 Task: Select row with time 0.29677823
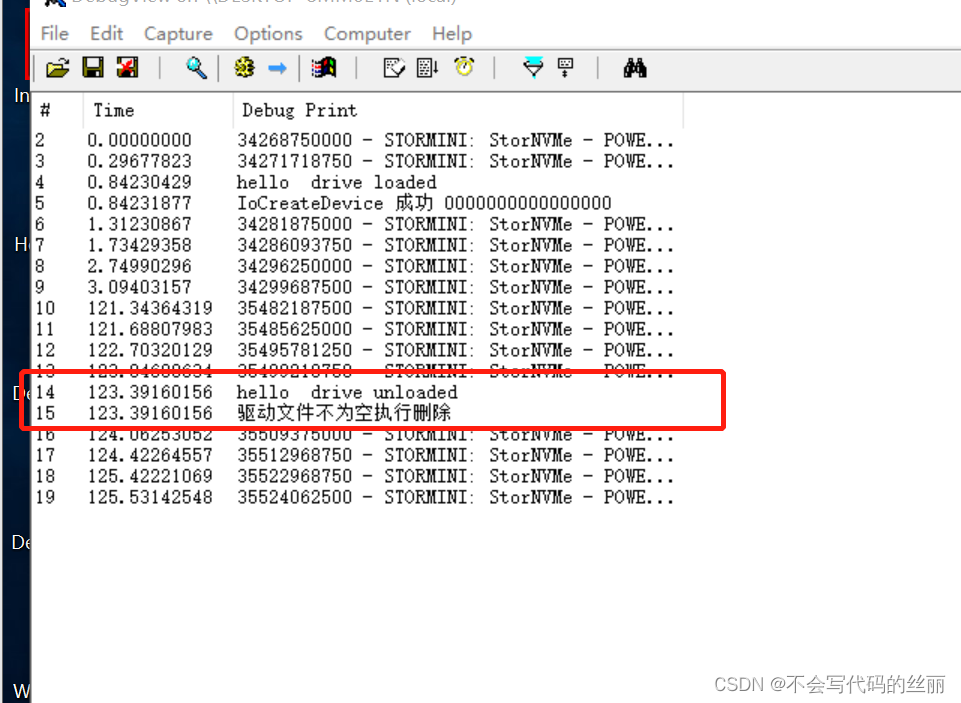pyautogui.click(x=357, y=161)
